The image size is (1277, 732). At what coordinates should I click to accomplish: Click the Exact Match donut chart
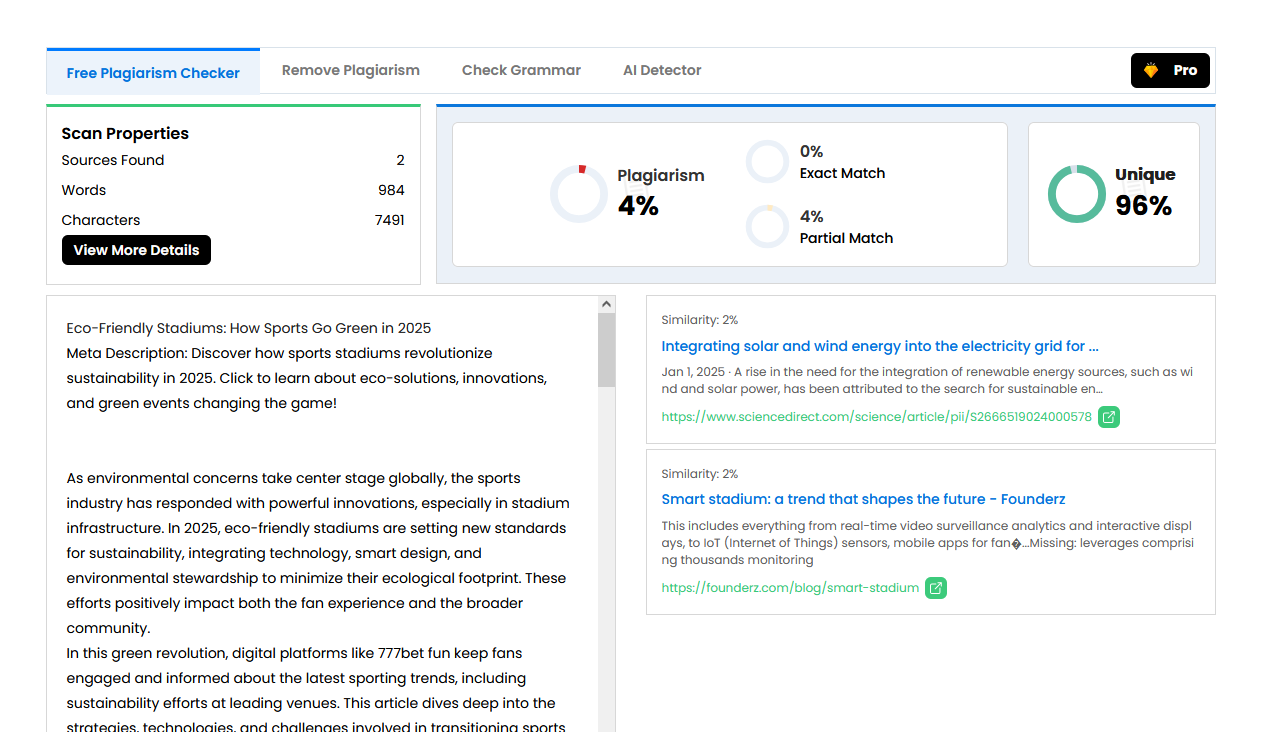pos(768,162)
